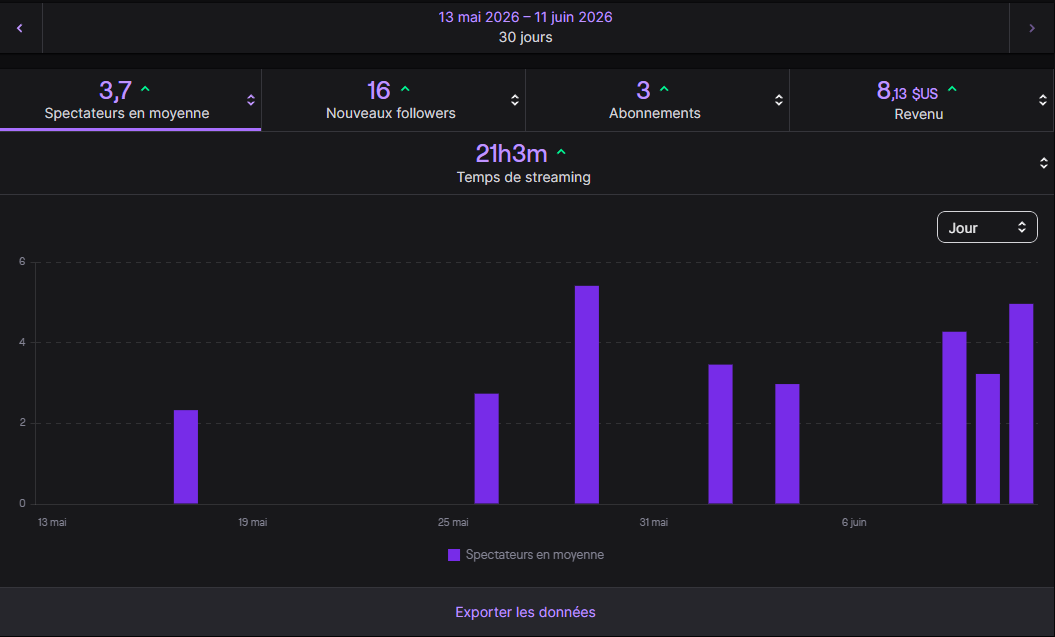Open metric selector arrows for Temps de streaming
This screenshot has width=1055, height=637.
1044,163
